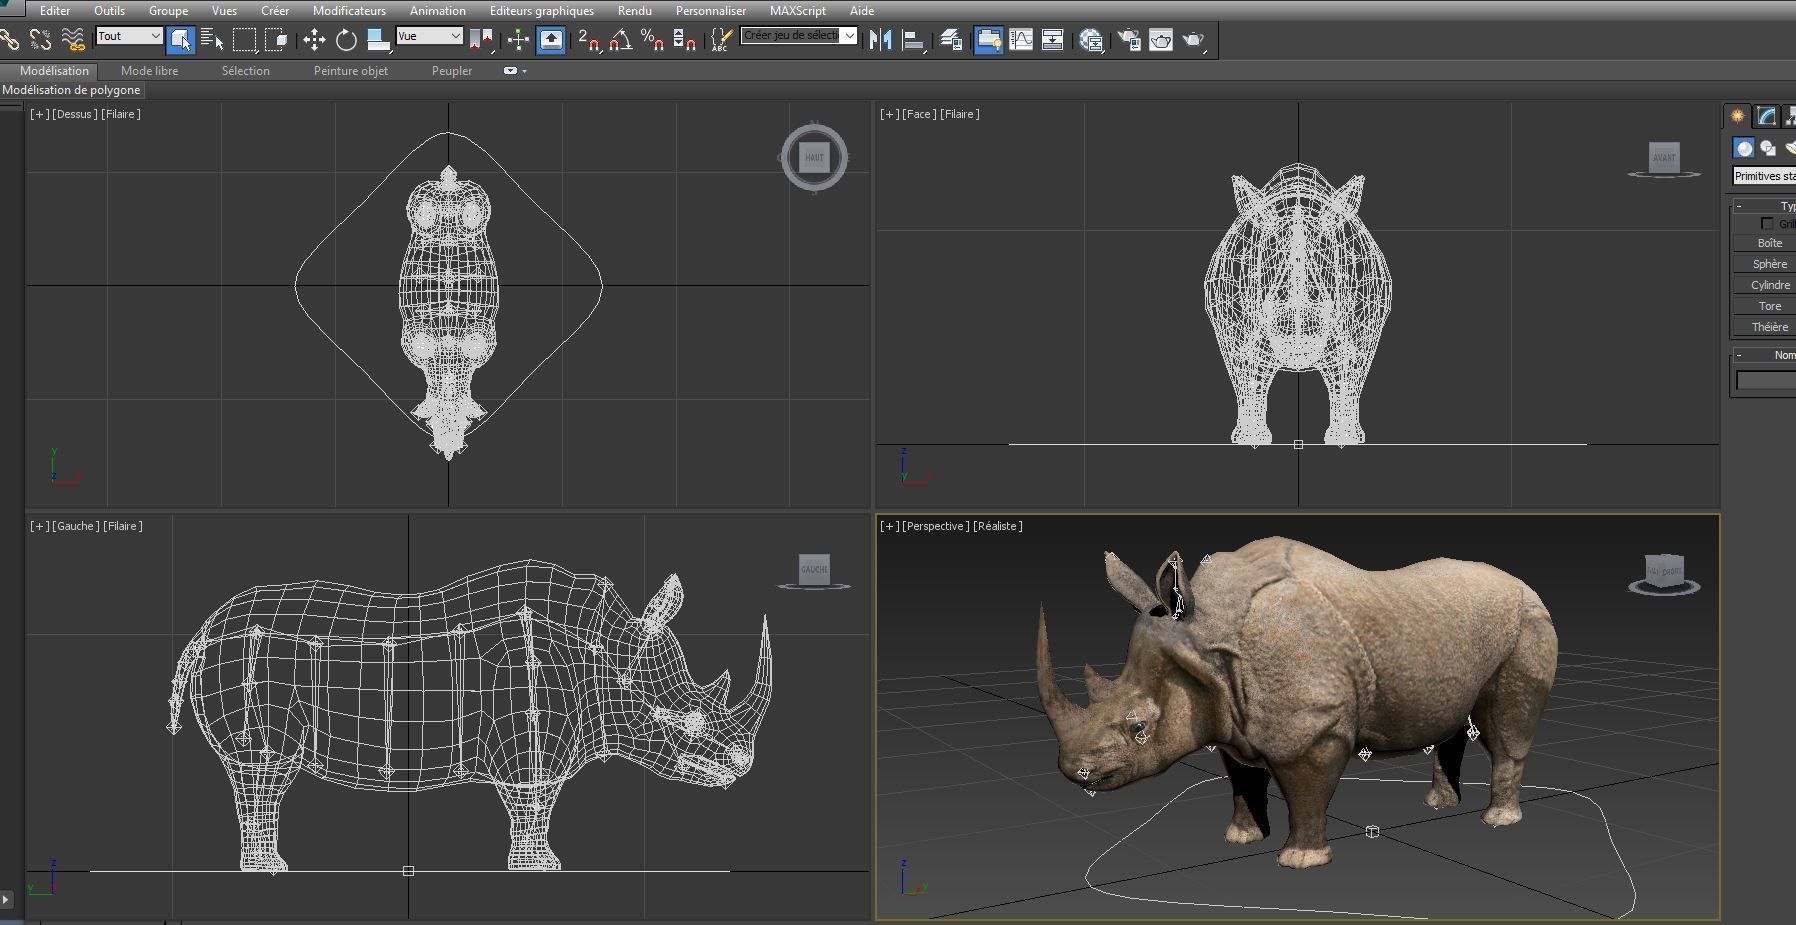1796x925 pixels.
Task: Select the Move transform tool
Action: pyautogui.click(x=314, y=40)
